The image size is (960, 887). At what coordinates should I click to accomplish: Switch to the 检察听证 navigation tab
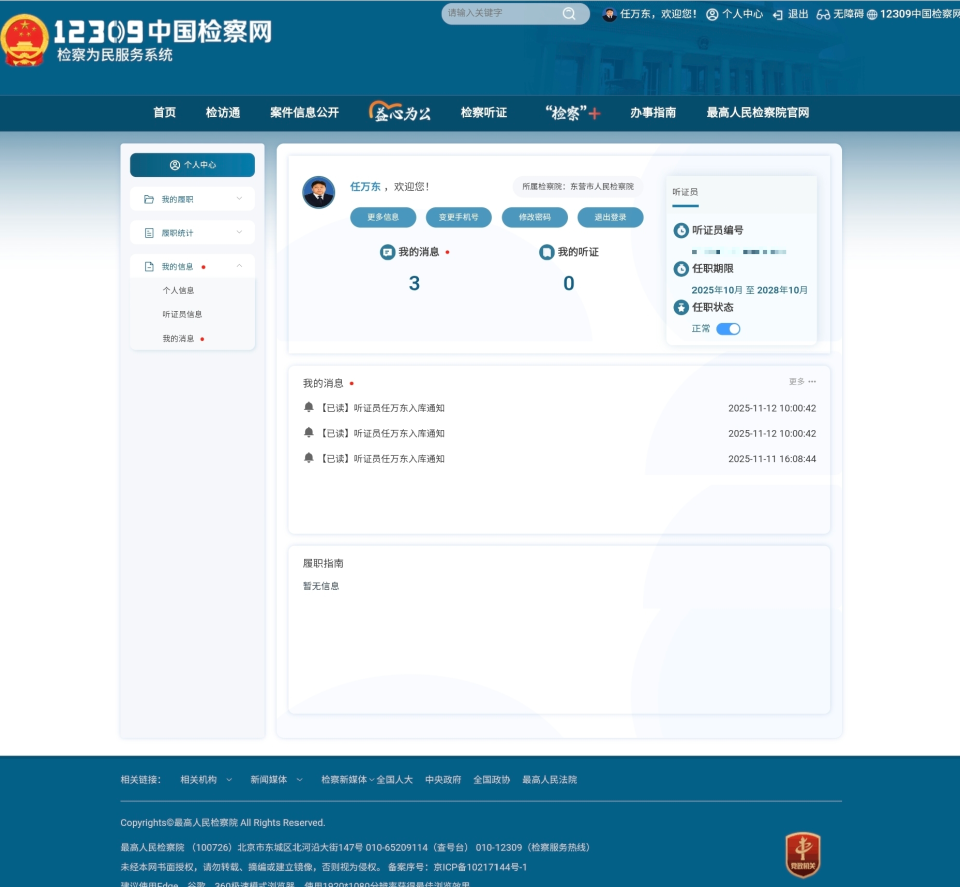point(482,113)
